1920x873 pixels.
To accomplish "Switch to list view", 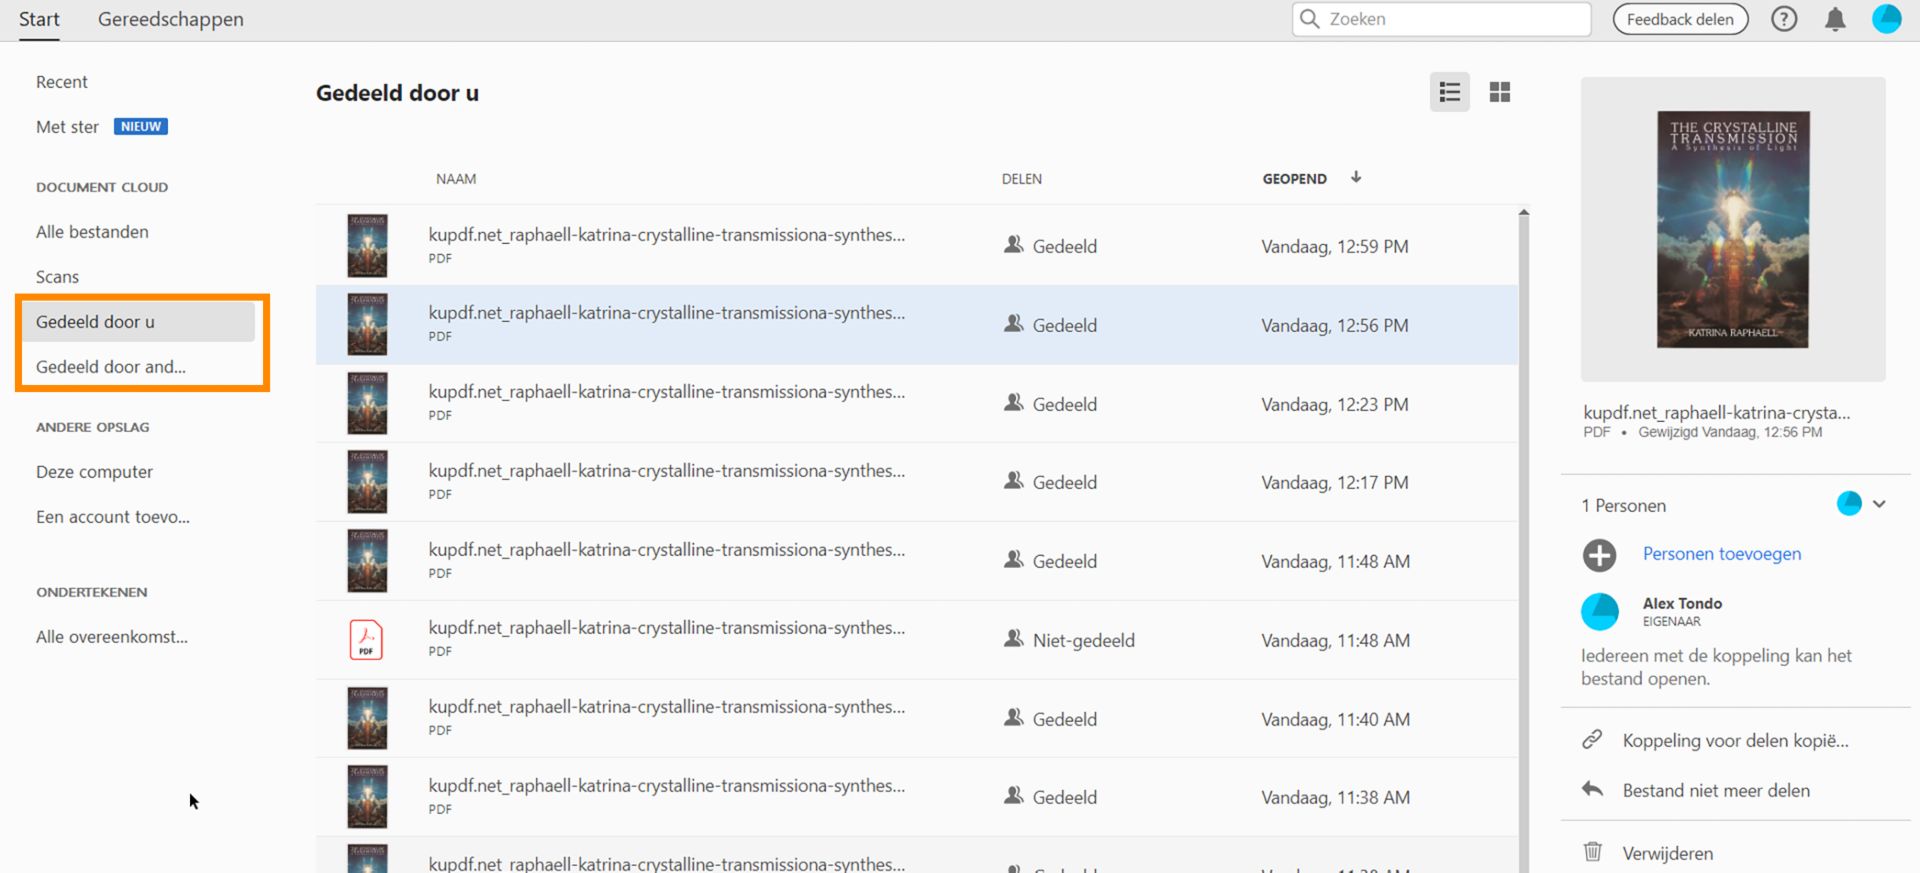I will pyautogui.click(x=1449, y=93).
